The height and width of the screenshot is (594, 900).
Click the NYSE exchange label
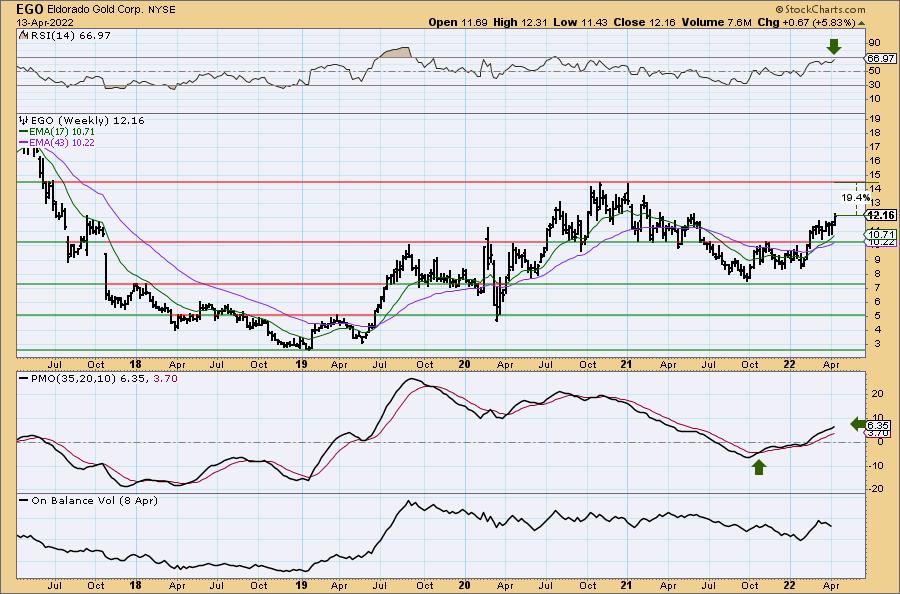click(x=160, y=10)
